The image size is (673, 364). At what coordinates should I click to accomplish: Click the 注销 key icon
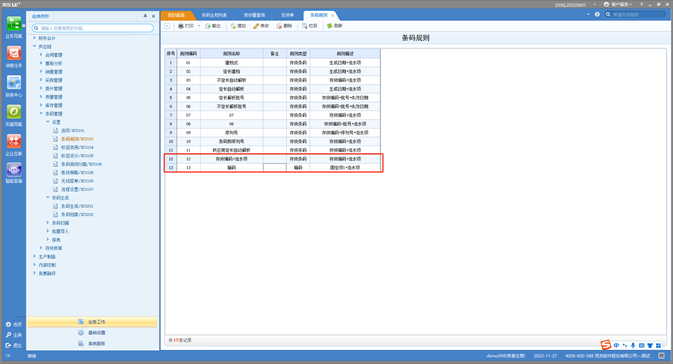[x=8, y=335]
